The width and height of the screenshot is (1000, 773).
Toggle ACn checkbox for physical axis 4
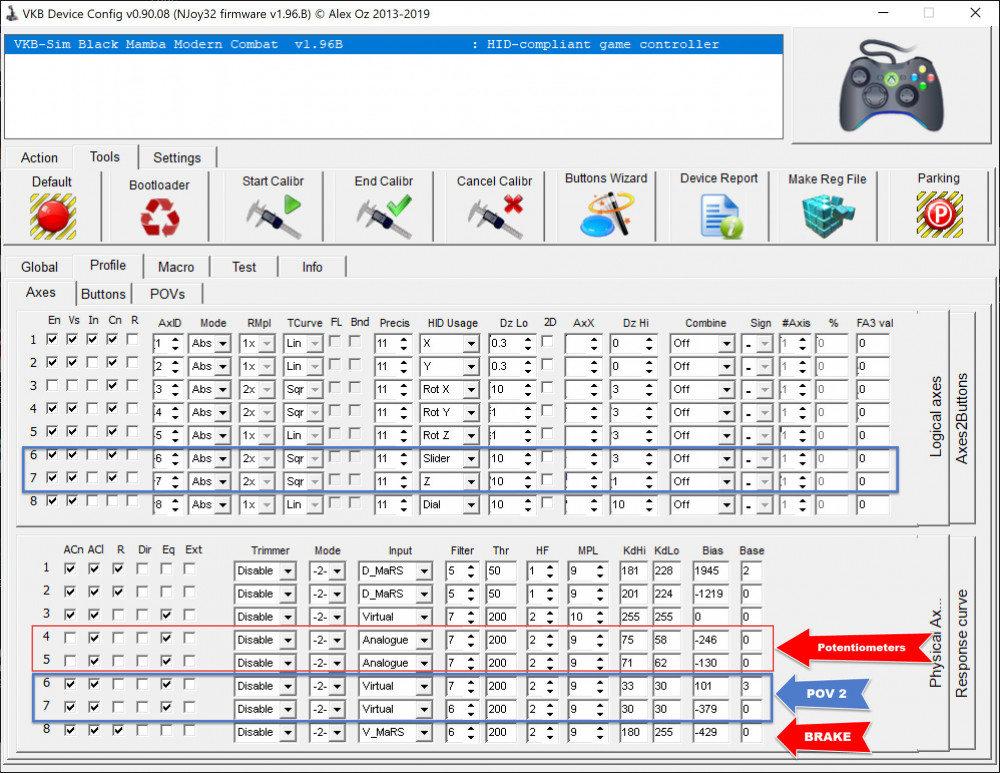70,638
